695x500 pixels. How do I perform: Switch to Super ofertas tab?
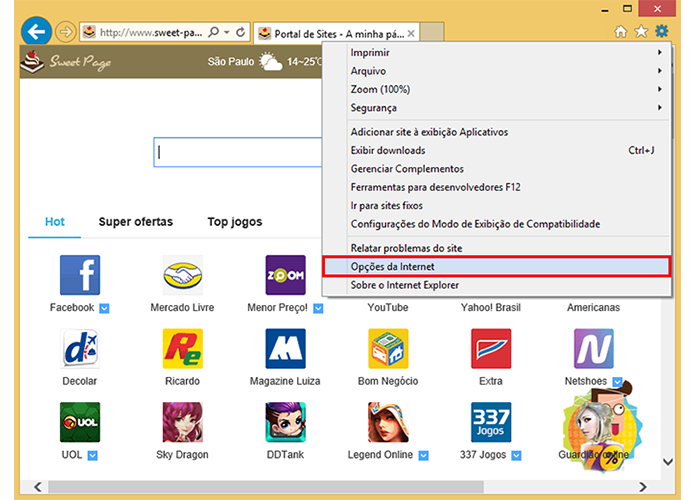136,222
